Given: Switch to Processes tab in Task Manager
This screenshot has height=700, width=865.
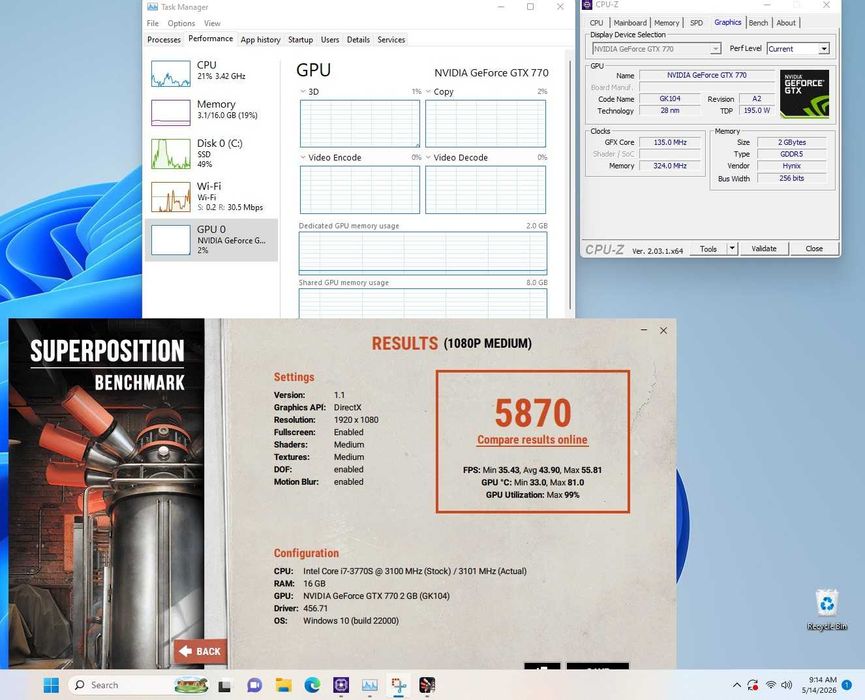Looking at the screenshot, I should [x=164, y=40].
